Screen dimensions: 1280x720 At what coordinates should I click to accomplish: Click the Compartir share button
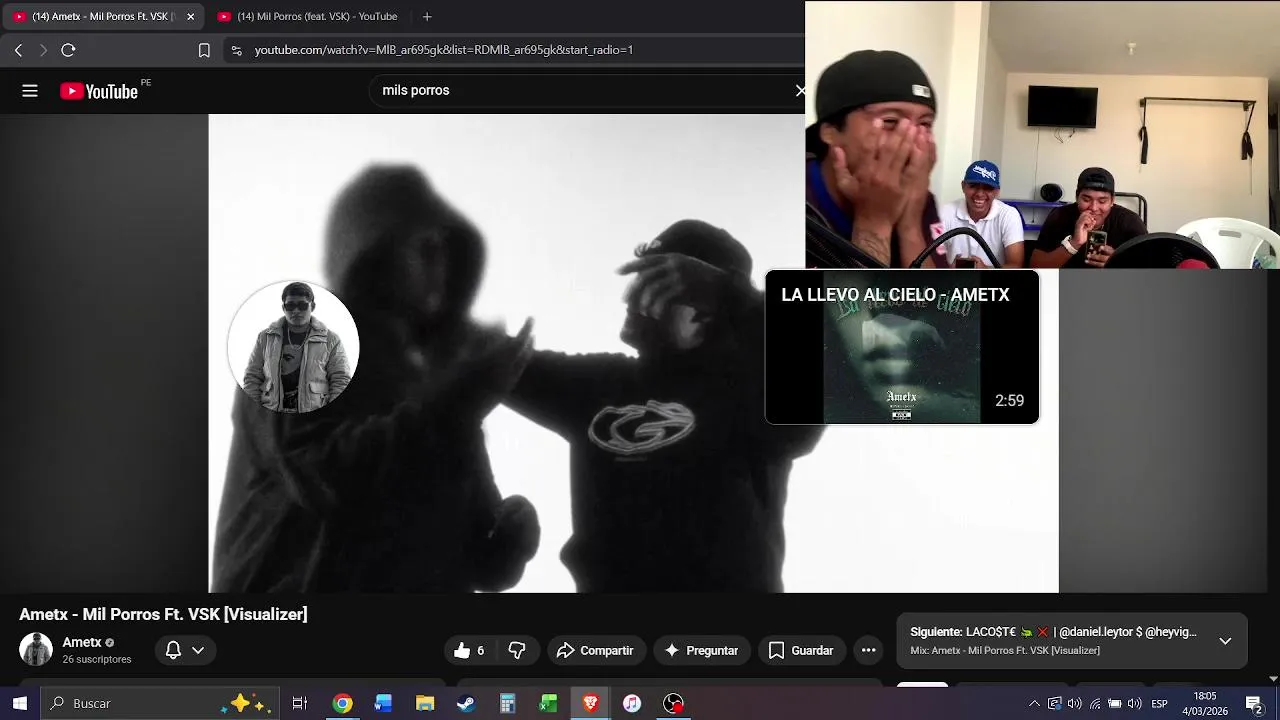pos(596,650)
